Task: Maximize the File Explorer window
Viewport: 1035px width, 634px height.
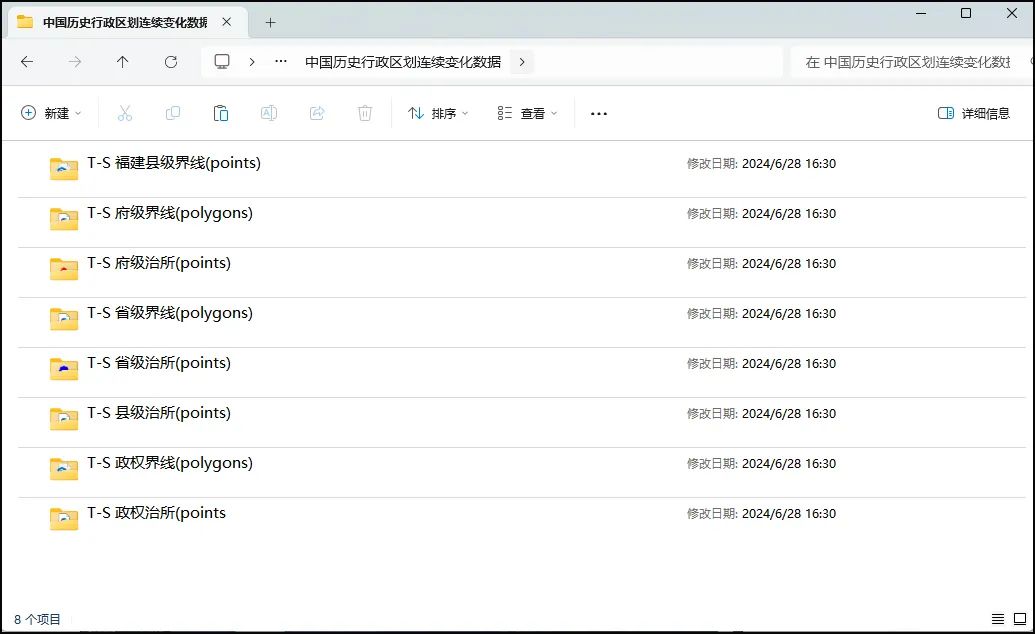Action: 966,13
